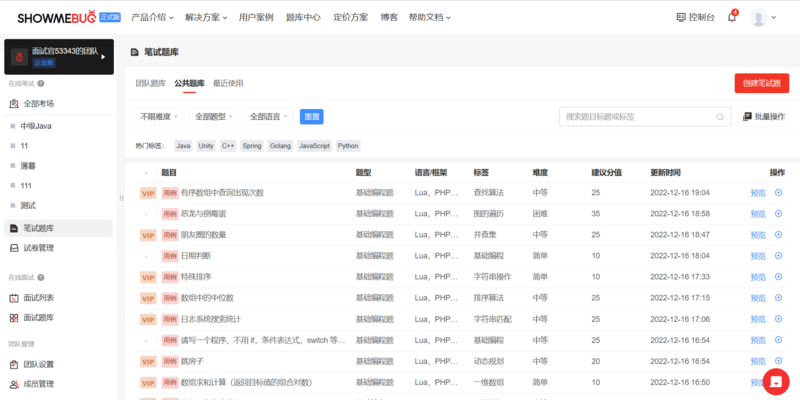Expand the 帮助文档 menu
Image resolution: width=800 pixels, height=400 pixels.
click(x=430, y=17)
